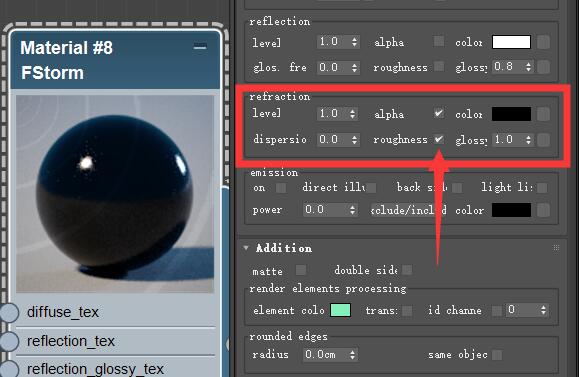Viewport: 579px width, 377px height.
Task: Pick the green element color swatch
Action: 340,310
